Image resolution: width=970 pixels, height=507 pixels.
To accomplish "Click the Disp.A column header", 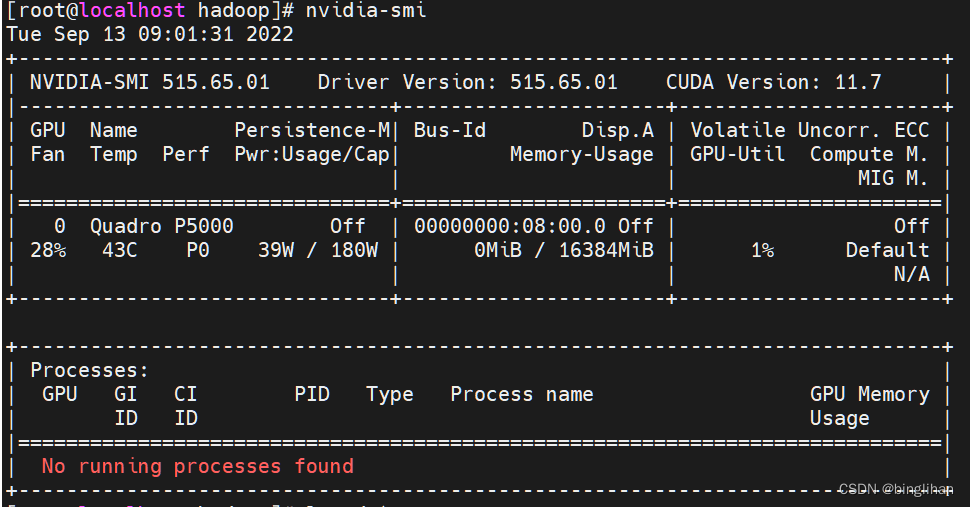I will [x=617, y=130].
